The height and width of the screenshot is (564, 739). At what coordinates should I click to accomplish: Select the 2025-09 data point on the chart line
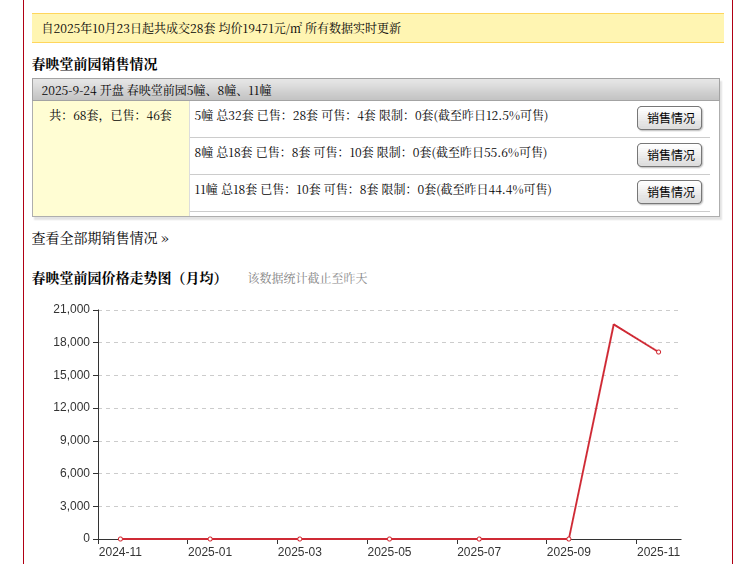[x=569, y=539]
